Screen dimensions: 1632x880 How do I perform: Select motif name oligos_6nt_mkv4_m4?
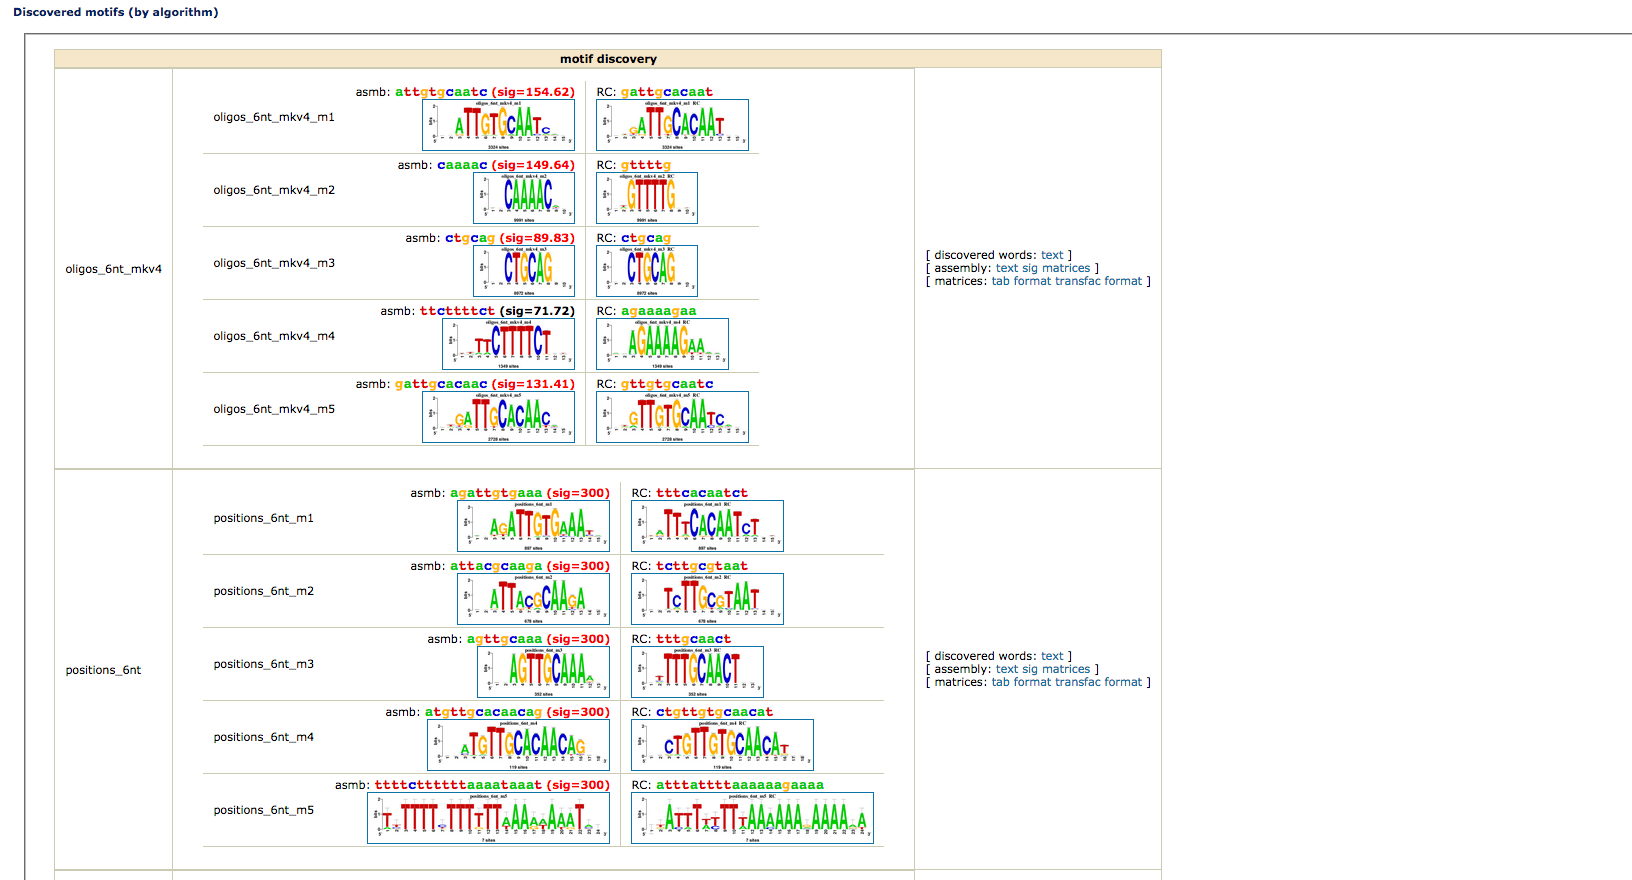(274, 336)
